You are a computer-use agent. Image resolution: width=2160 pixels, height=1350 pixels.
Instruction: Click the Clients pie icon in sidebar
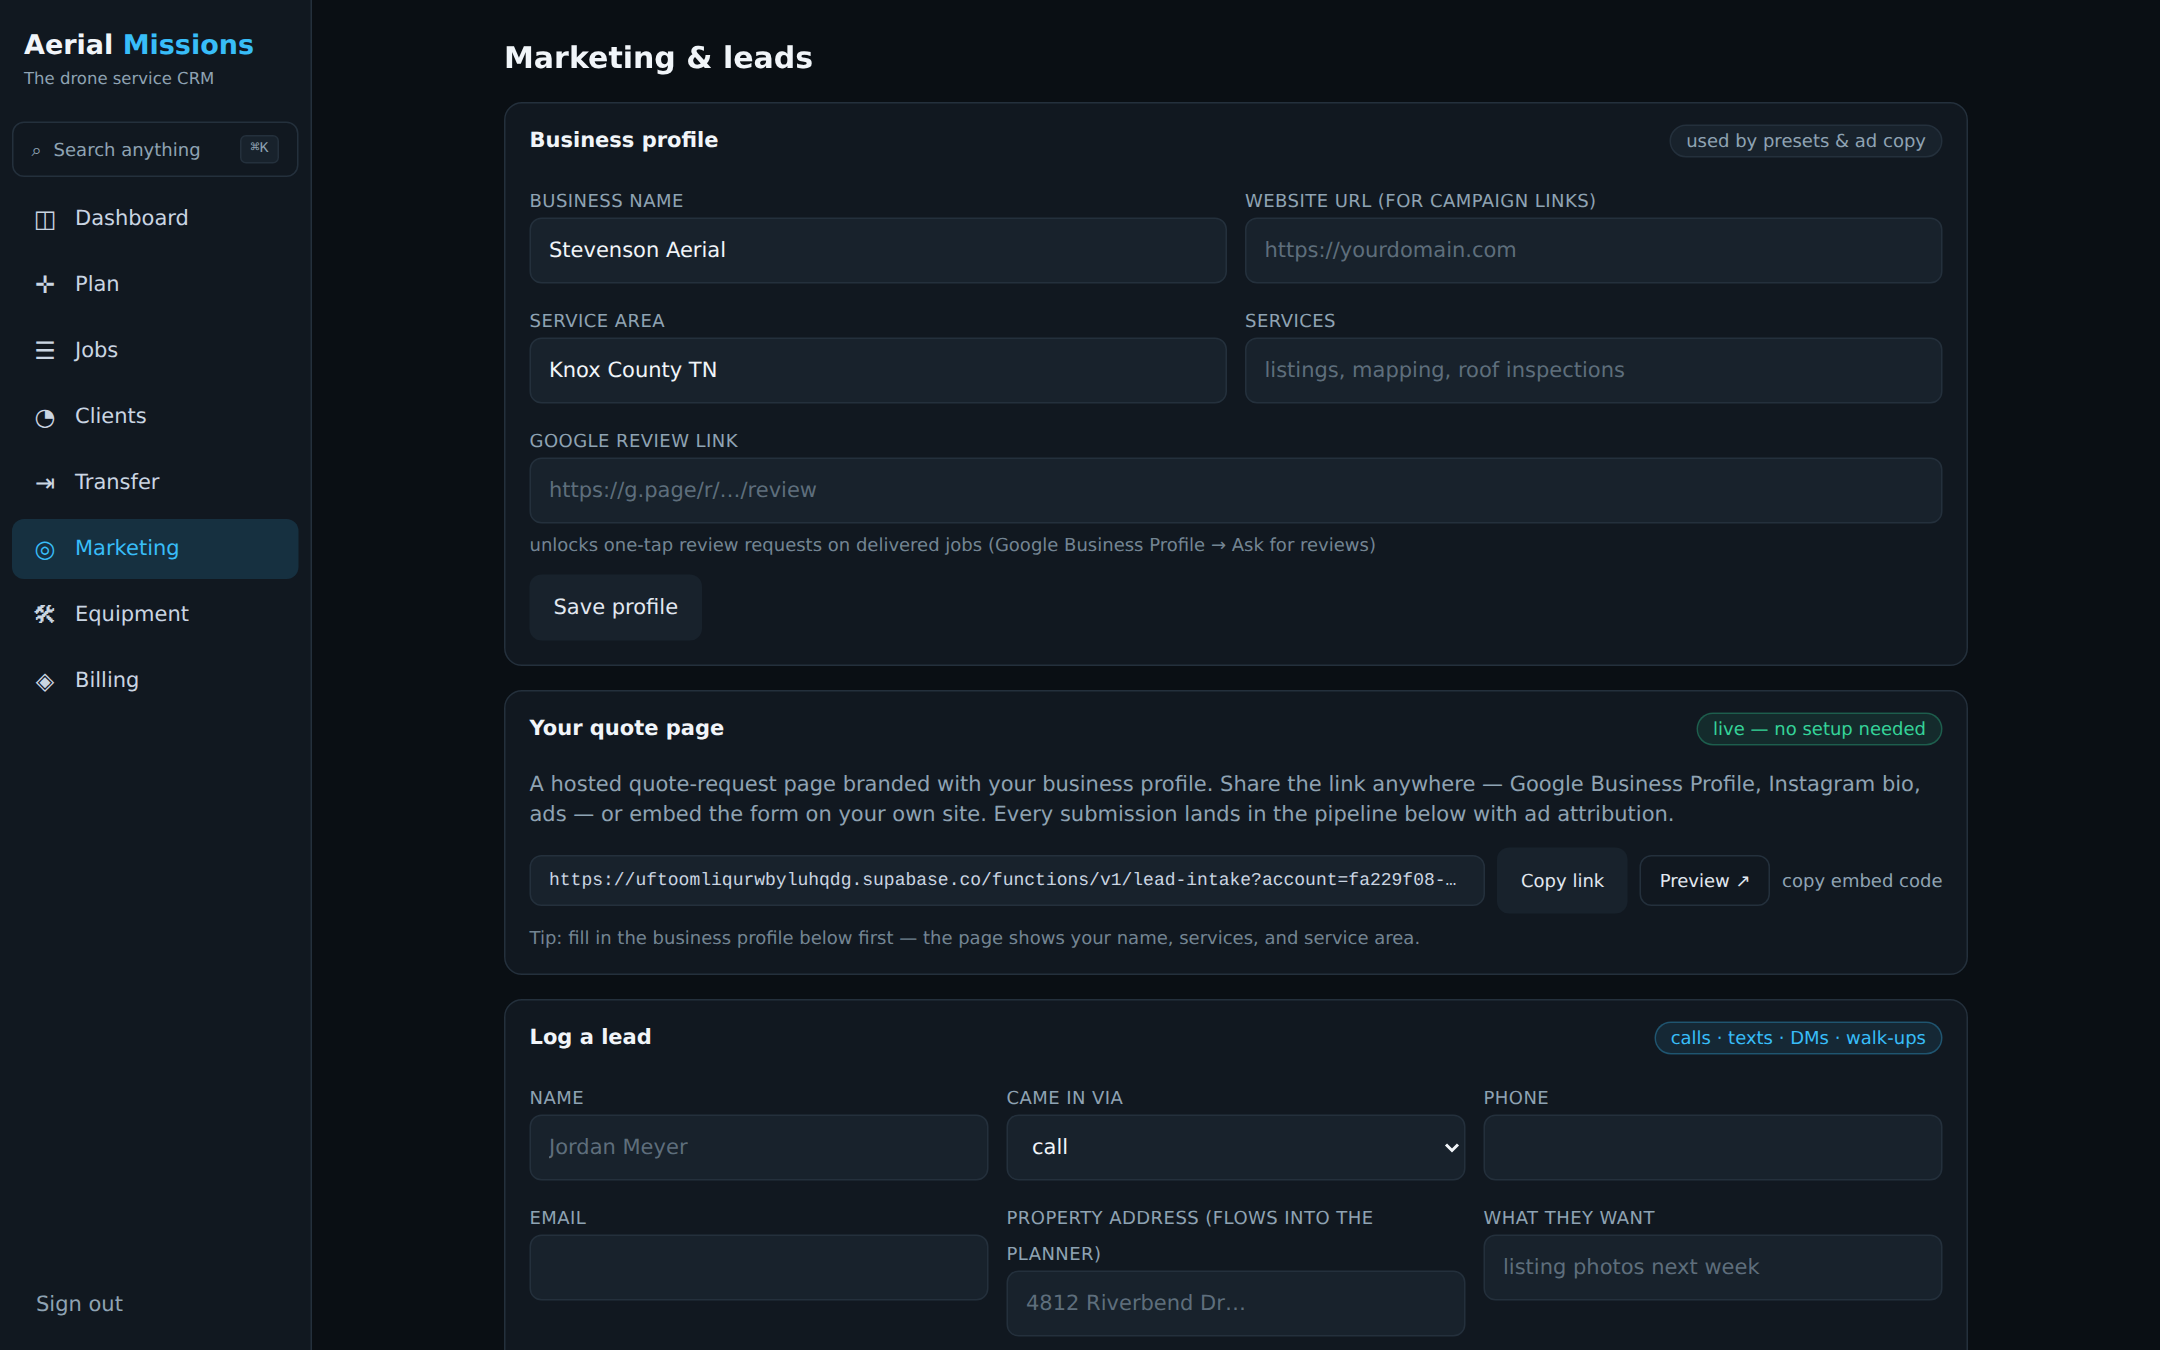coord(45,417)
